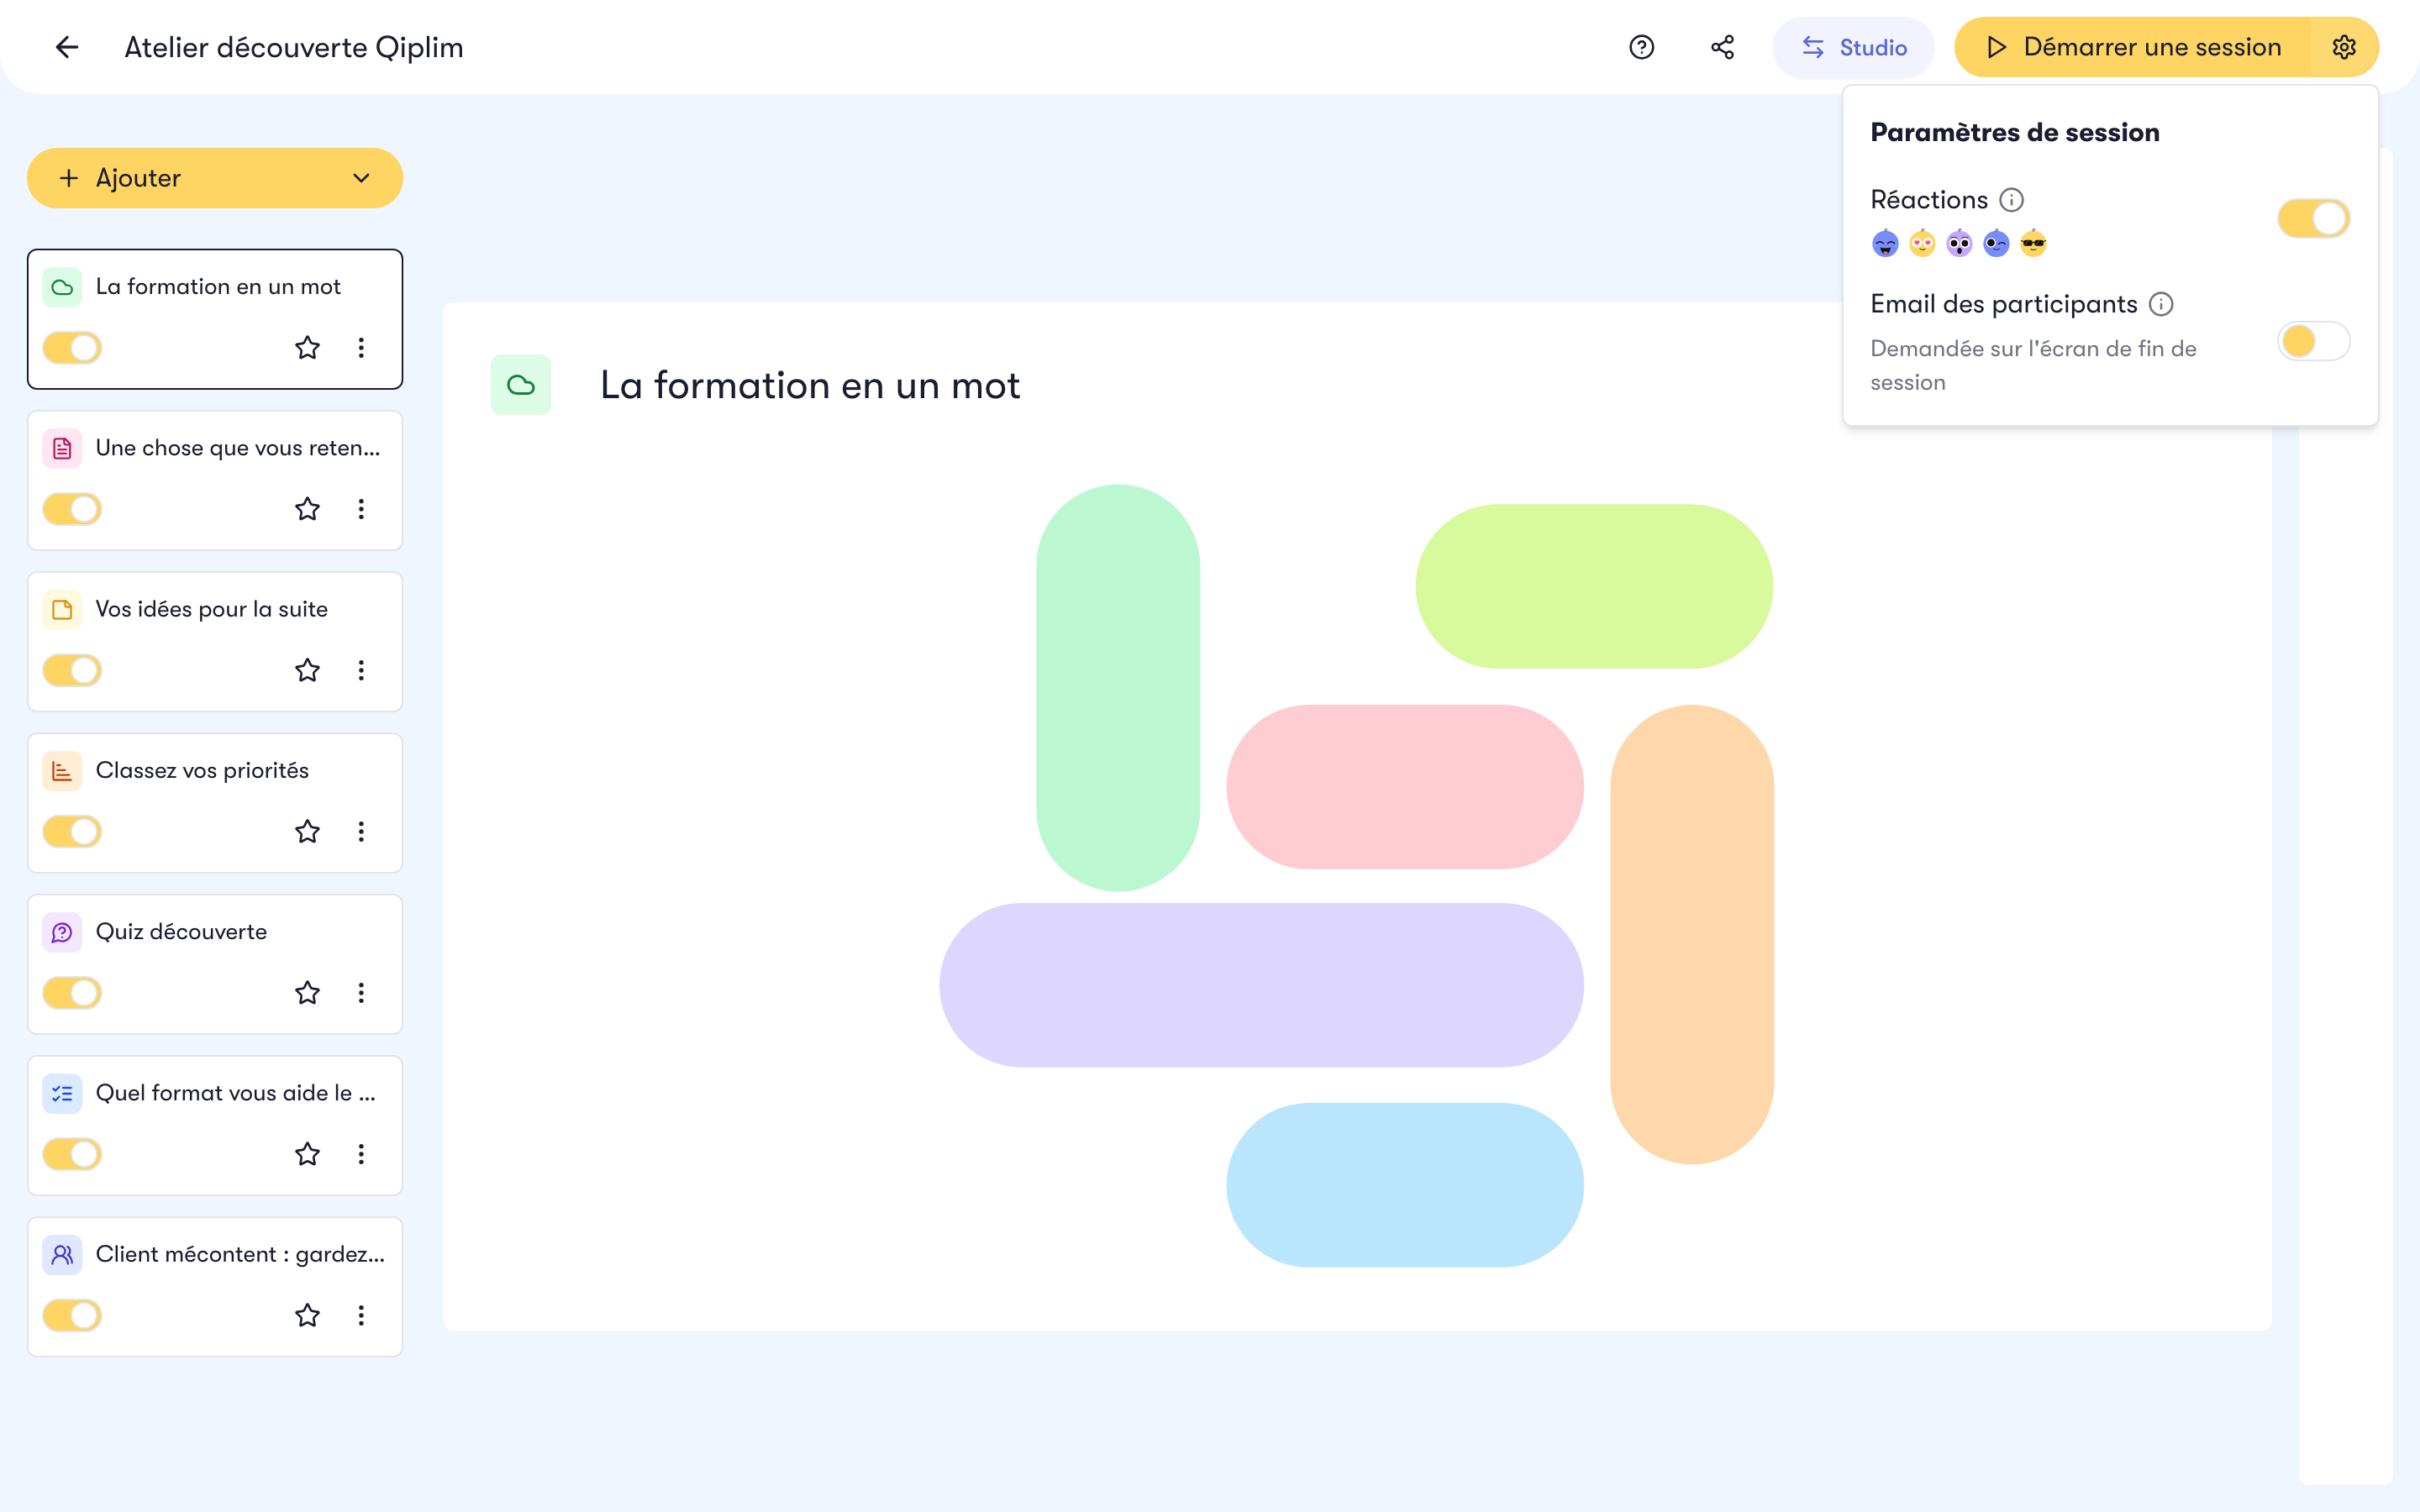The image size is (2420, 1512).
Task: Select 'Quel format vous aide le ...' activity
Action: (215, 1125)
